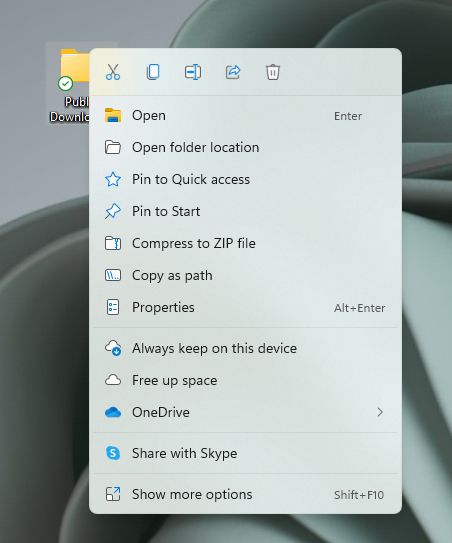This screenshot has width=452, height=543.
Task: Select Pin to Start
Action: pyautogui.click(x=245, y=211)
